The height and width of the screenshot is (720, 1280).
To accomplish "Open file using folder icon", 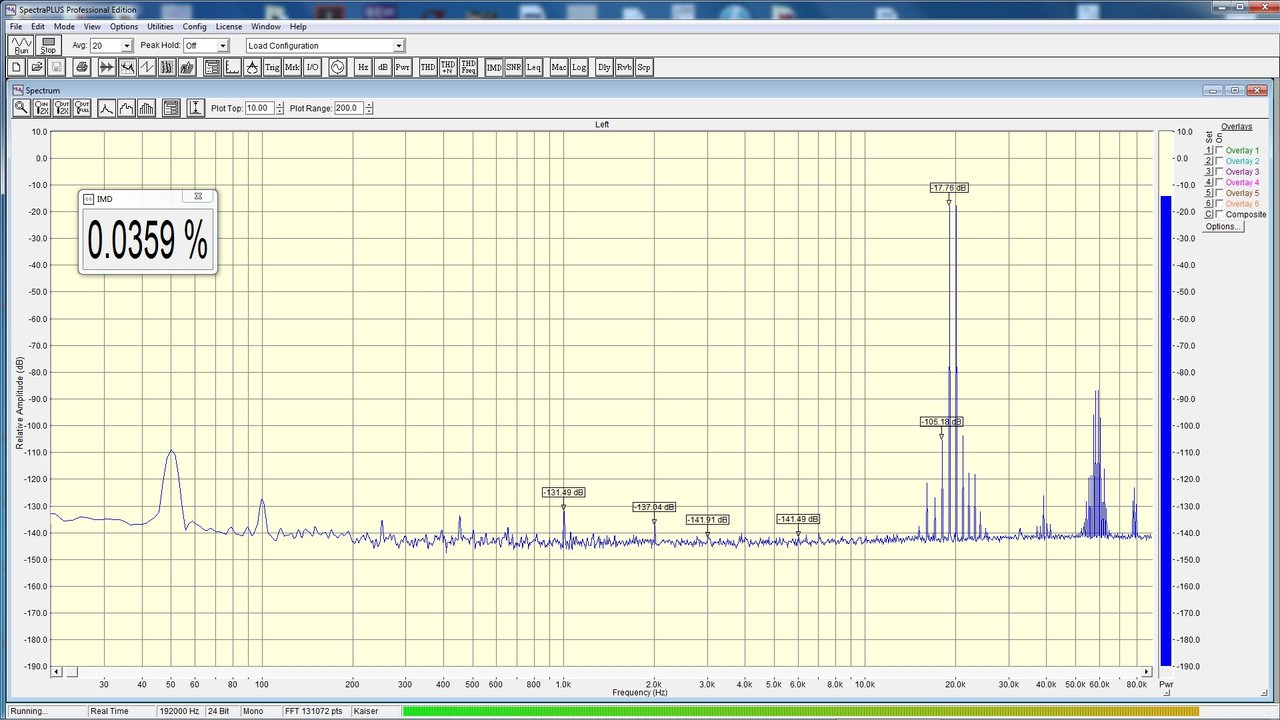I will point(36,67).
